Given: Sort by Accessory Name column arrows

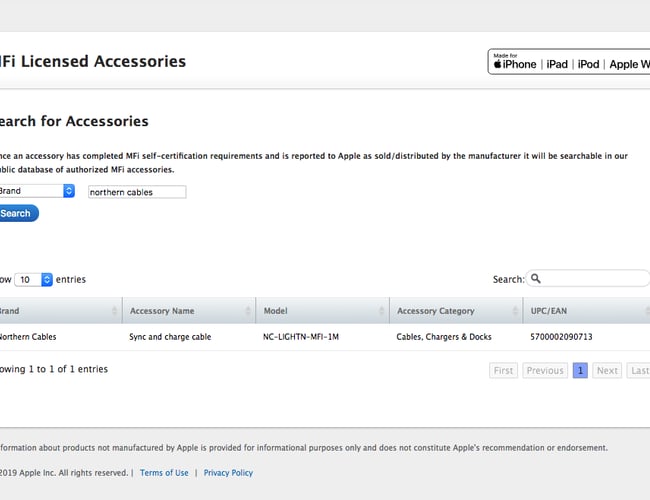Looking at the screenshot, I should point(248,311).
